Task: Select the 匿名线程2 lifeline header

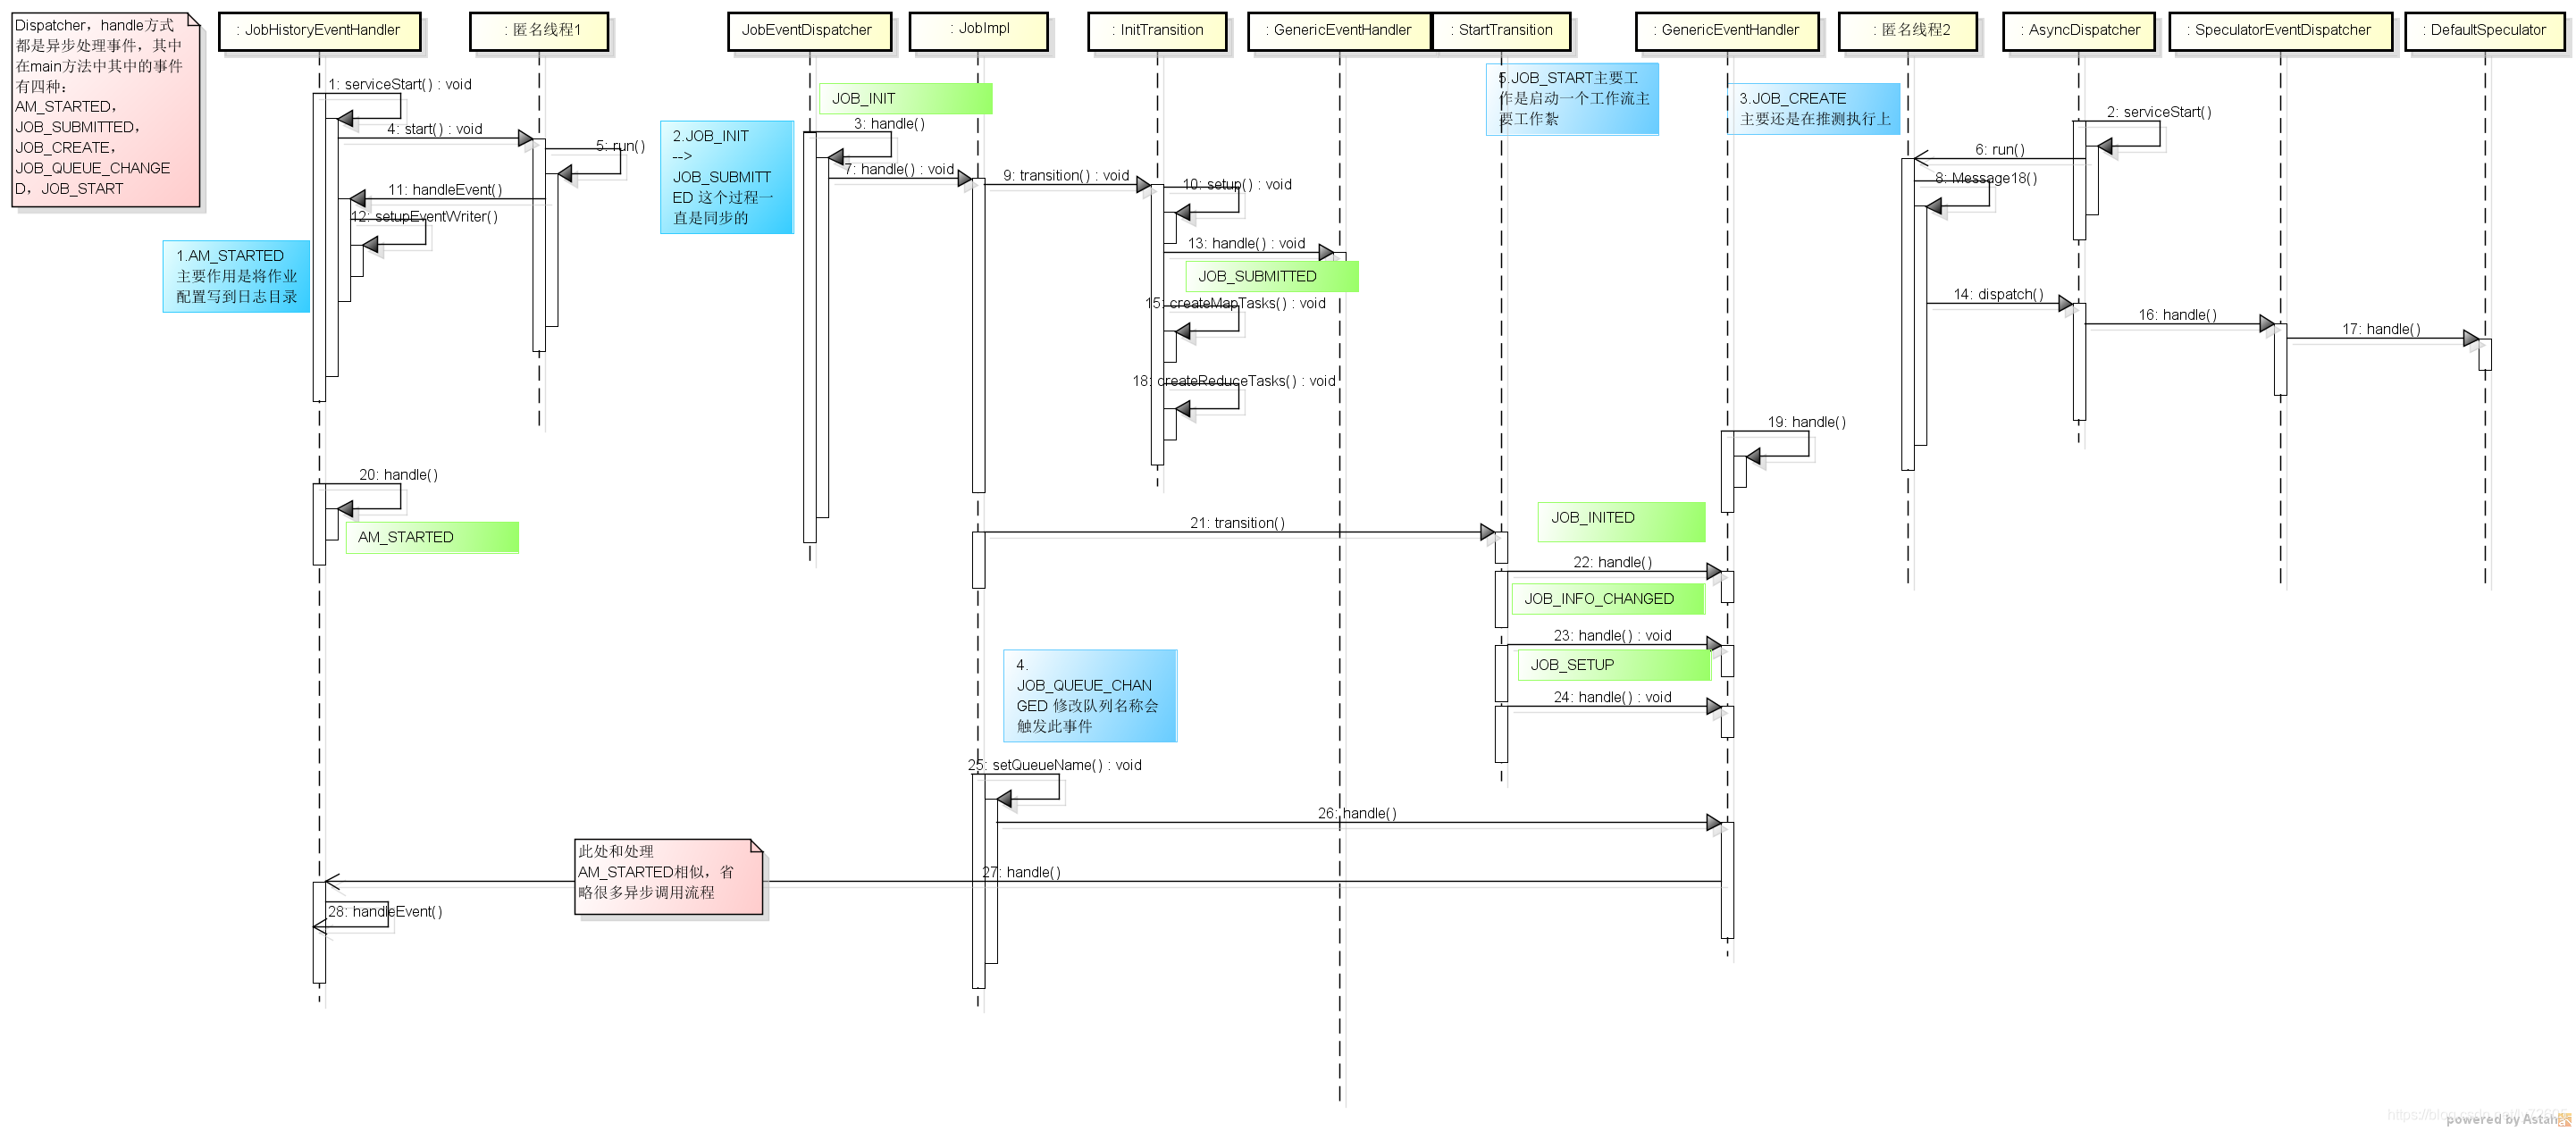Action: [x=1909, y=30]
